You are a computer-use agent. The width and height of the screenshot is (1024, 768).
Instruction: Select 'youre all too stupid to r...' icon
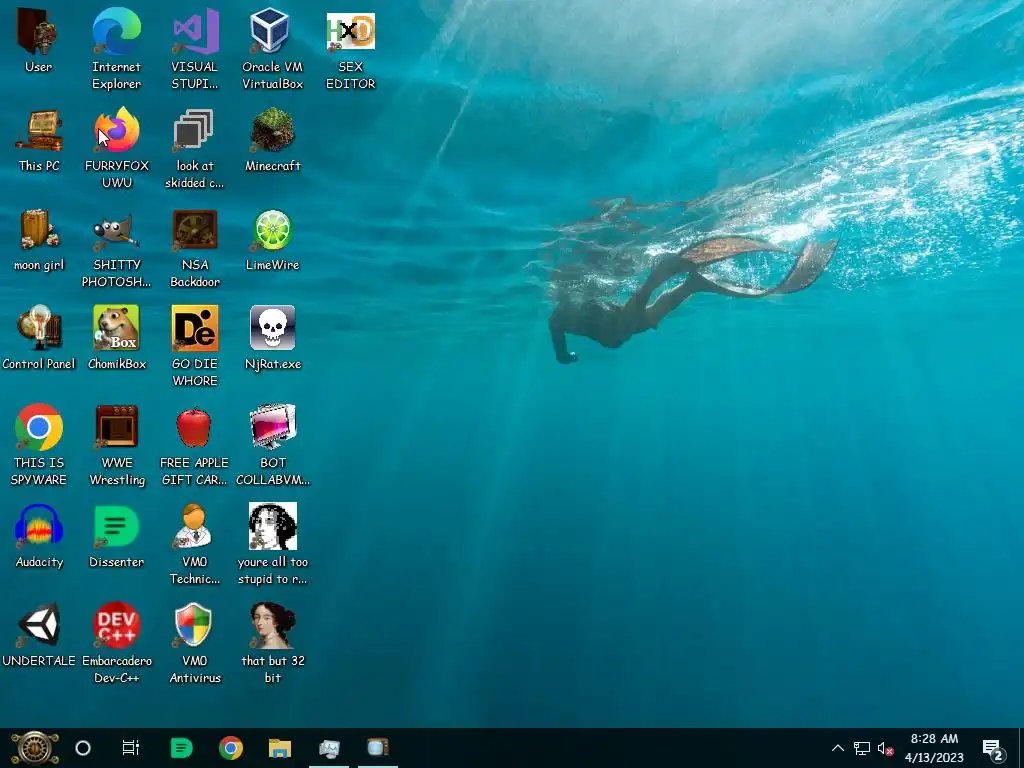272,544
